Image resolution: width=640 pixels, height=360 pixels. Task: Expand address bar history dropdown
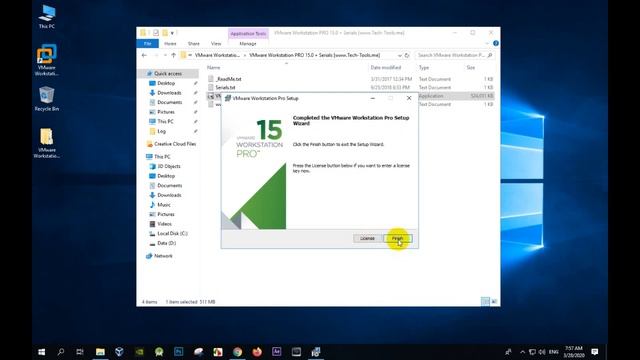[x=399, y=55]
